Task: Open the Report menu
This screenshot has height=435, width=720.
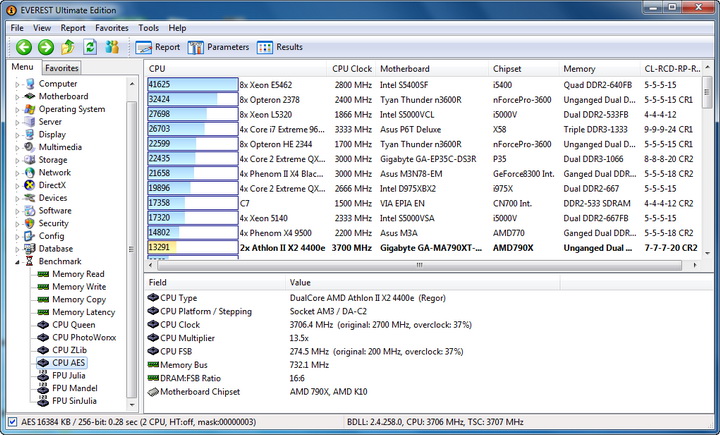Action: [73, 28]
